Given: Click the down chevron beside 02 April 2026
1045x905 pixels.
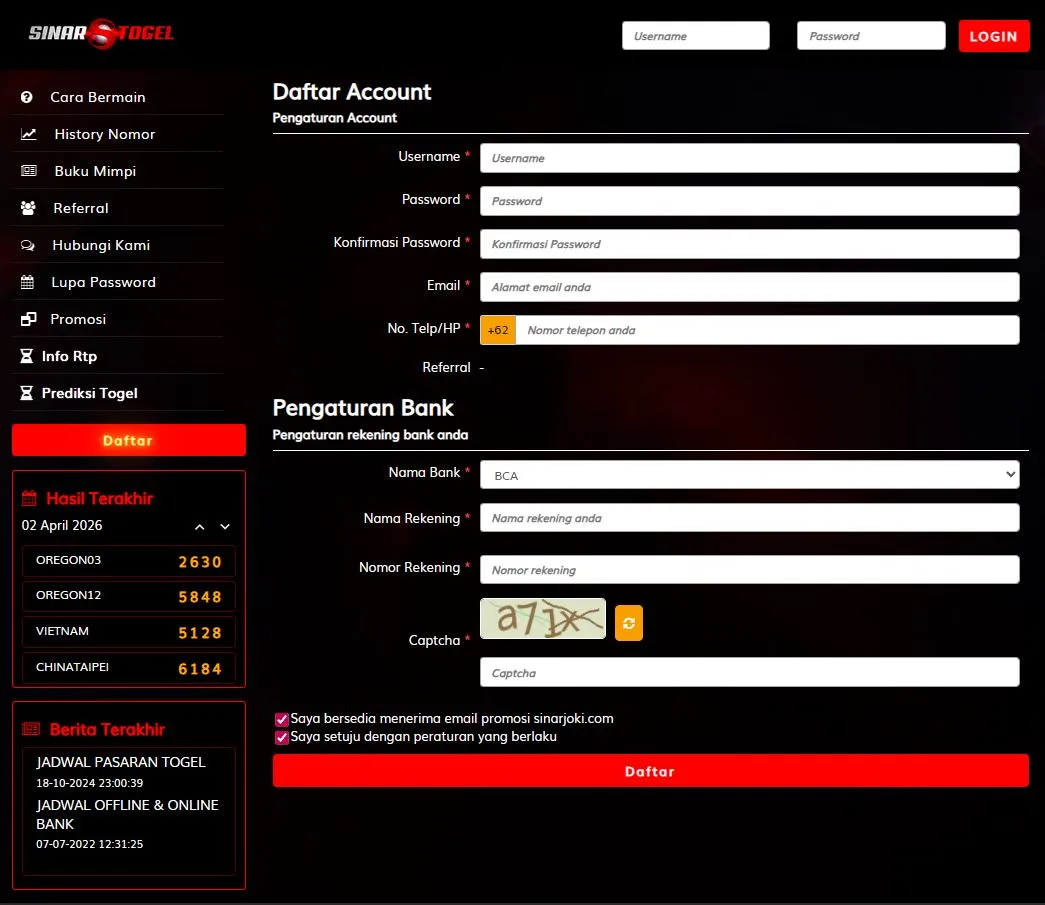Looking at the screenshot, I should [x=224, y=526].
